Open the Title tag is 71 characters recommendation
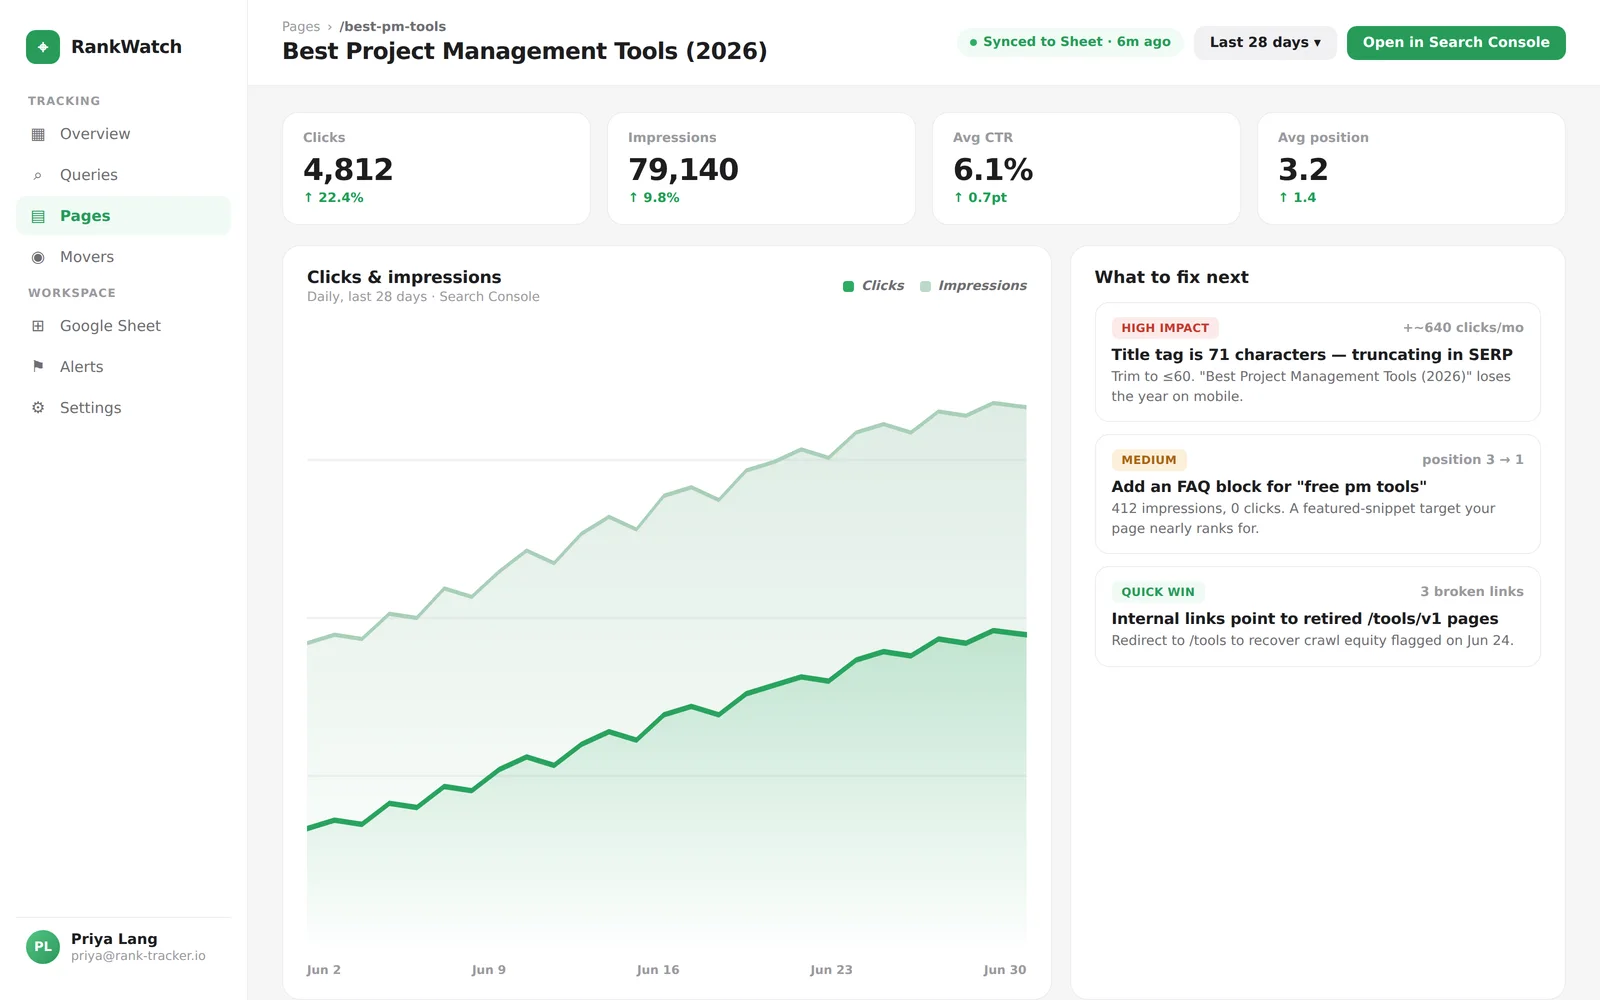This screenshot has width=1600, height=1000. point(1318,362)
